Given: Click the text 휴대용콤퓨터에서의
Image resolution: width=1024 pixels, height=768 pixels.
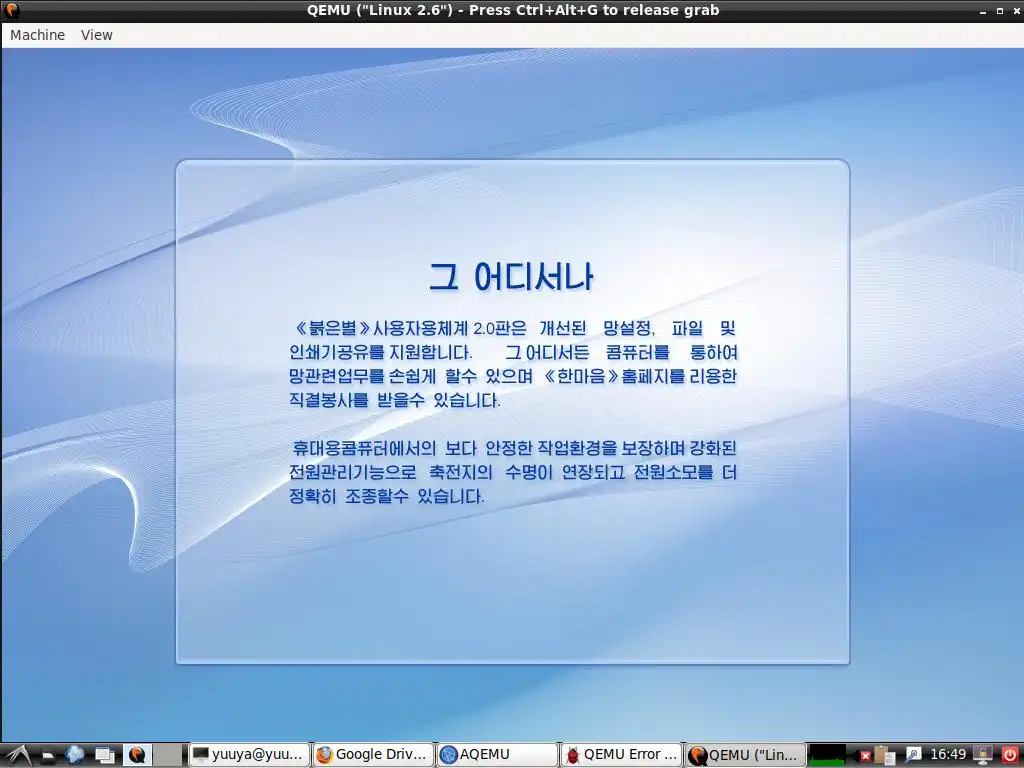Looking at the screenshot, I should click(364, 449).
